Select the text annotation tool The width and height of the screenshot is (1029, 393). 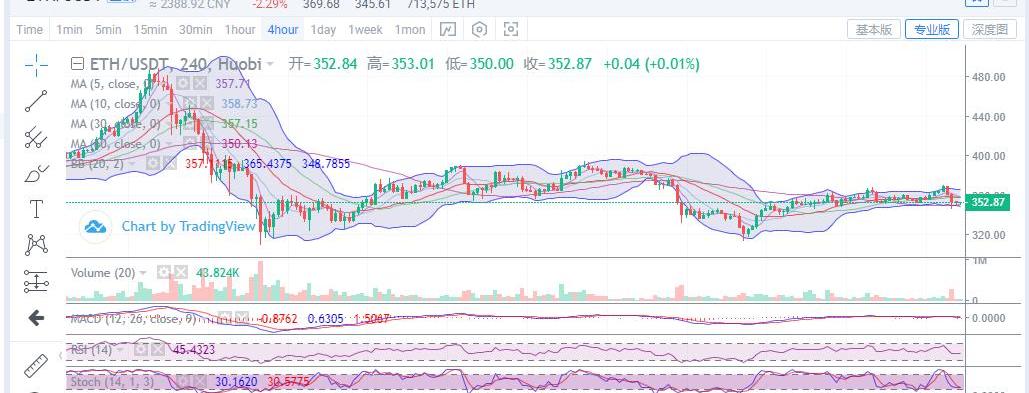click(36, 209)
